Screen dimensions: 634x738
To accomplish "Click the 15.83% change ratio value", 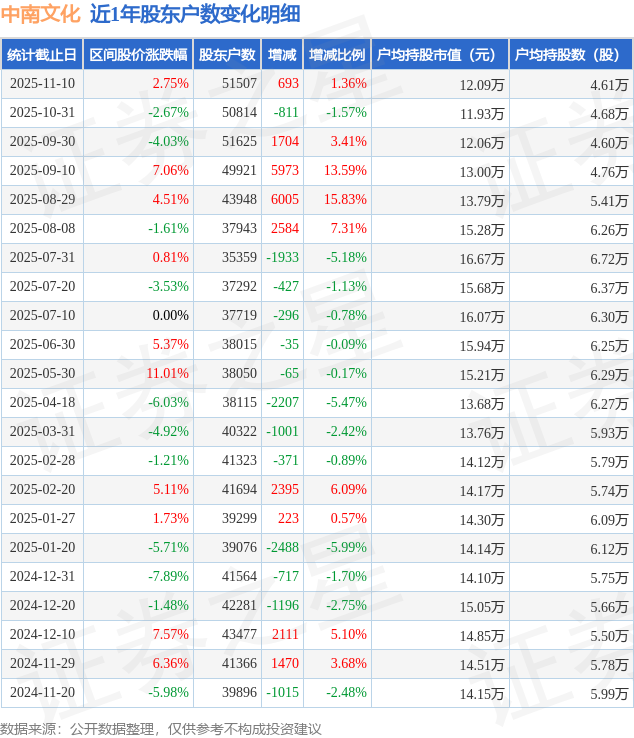I will tap(345, 199).
